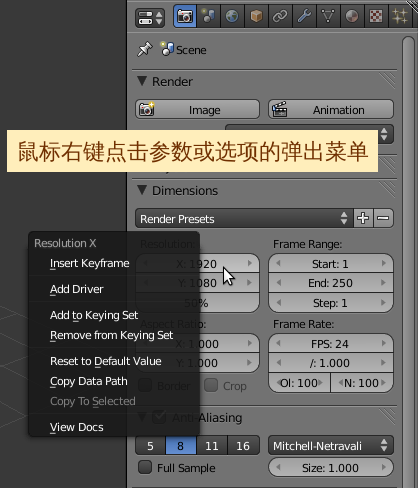This screenshot has height=488, width=418.
Task: Click the Image render button
Action: point(197,109)
